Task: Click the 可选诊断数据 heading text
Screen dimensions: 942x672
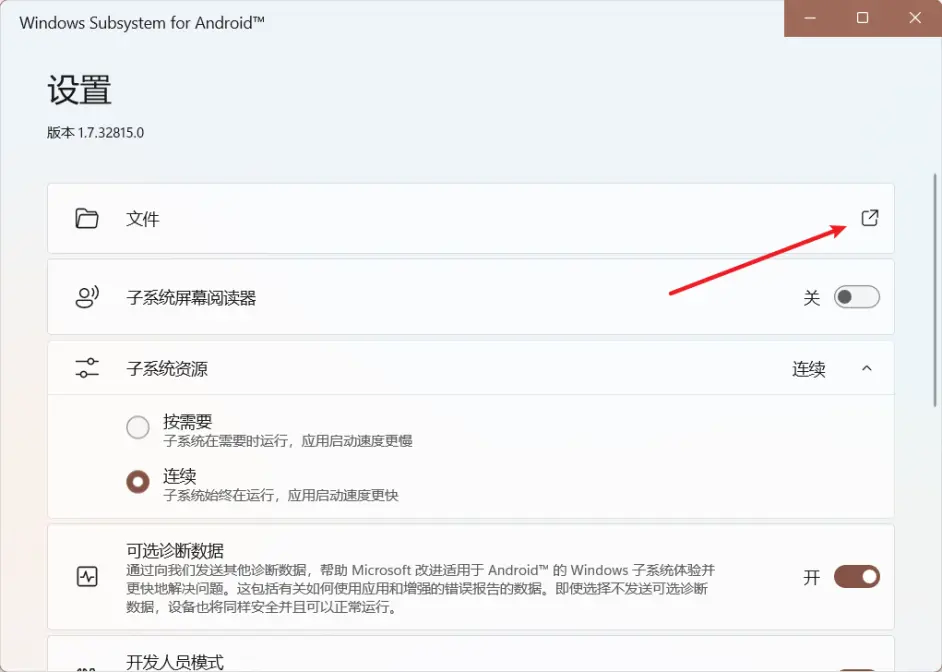Action: (x=175, y=550)
